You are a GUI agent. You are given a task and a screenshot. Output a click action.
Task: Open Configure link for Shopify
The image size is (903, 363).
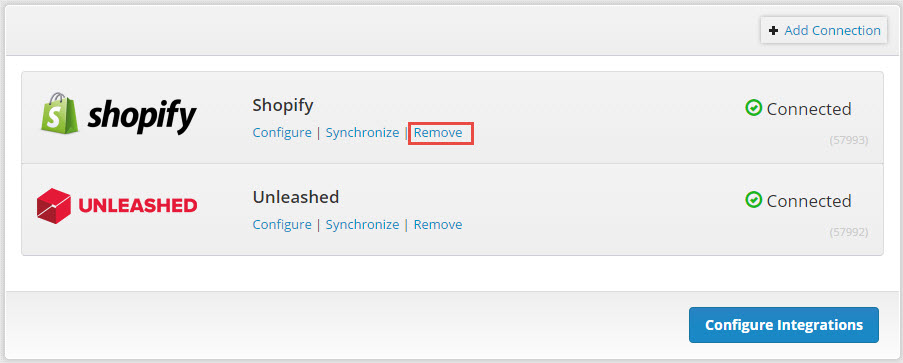coord(282,133)
